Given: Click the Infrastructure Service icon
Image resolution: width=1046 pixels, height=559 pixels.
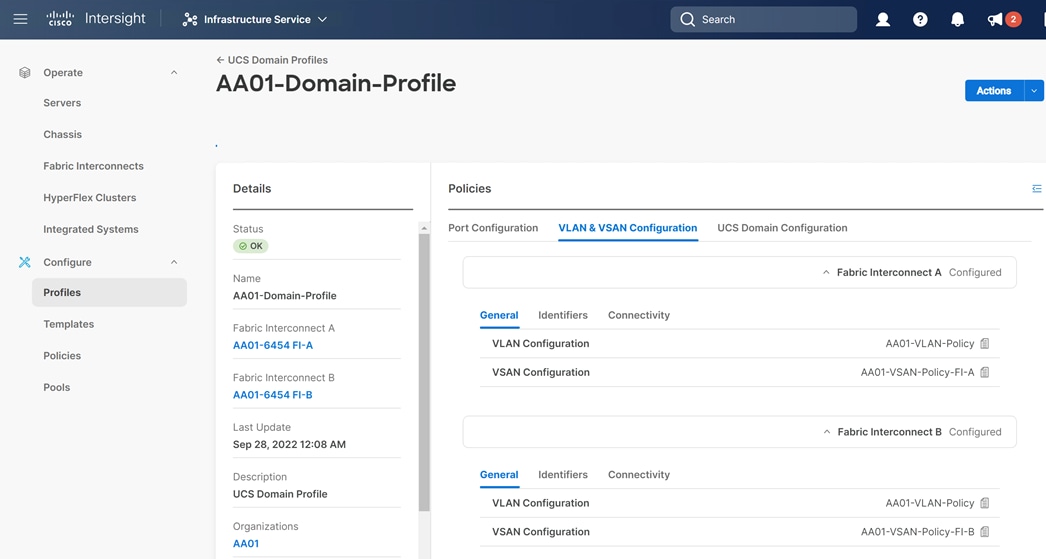Looking at the screenshot, I should [x=190, y=19].
